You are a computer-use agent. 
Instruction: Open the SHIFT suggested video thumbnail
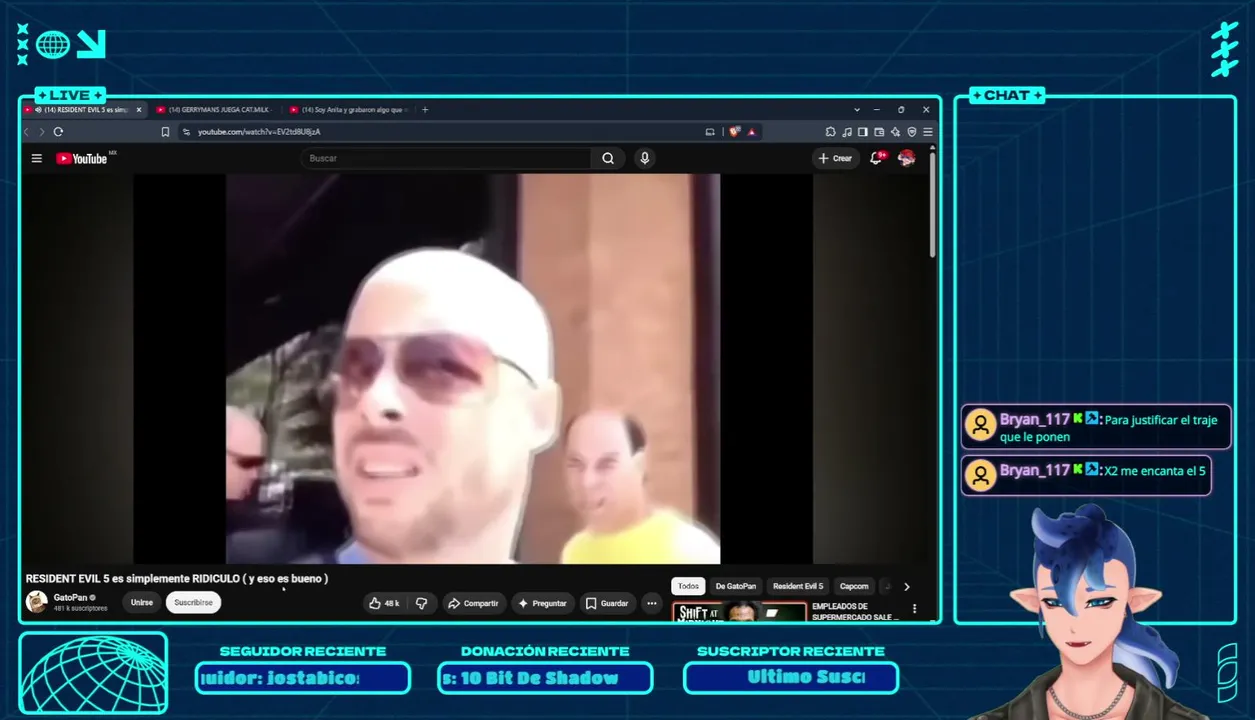[x=740, y=612]
